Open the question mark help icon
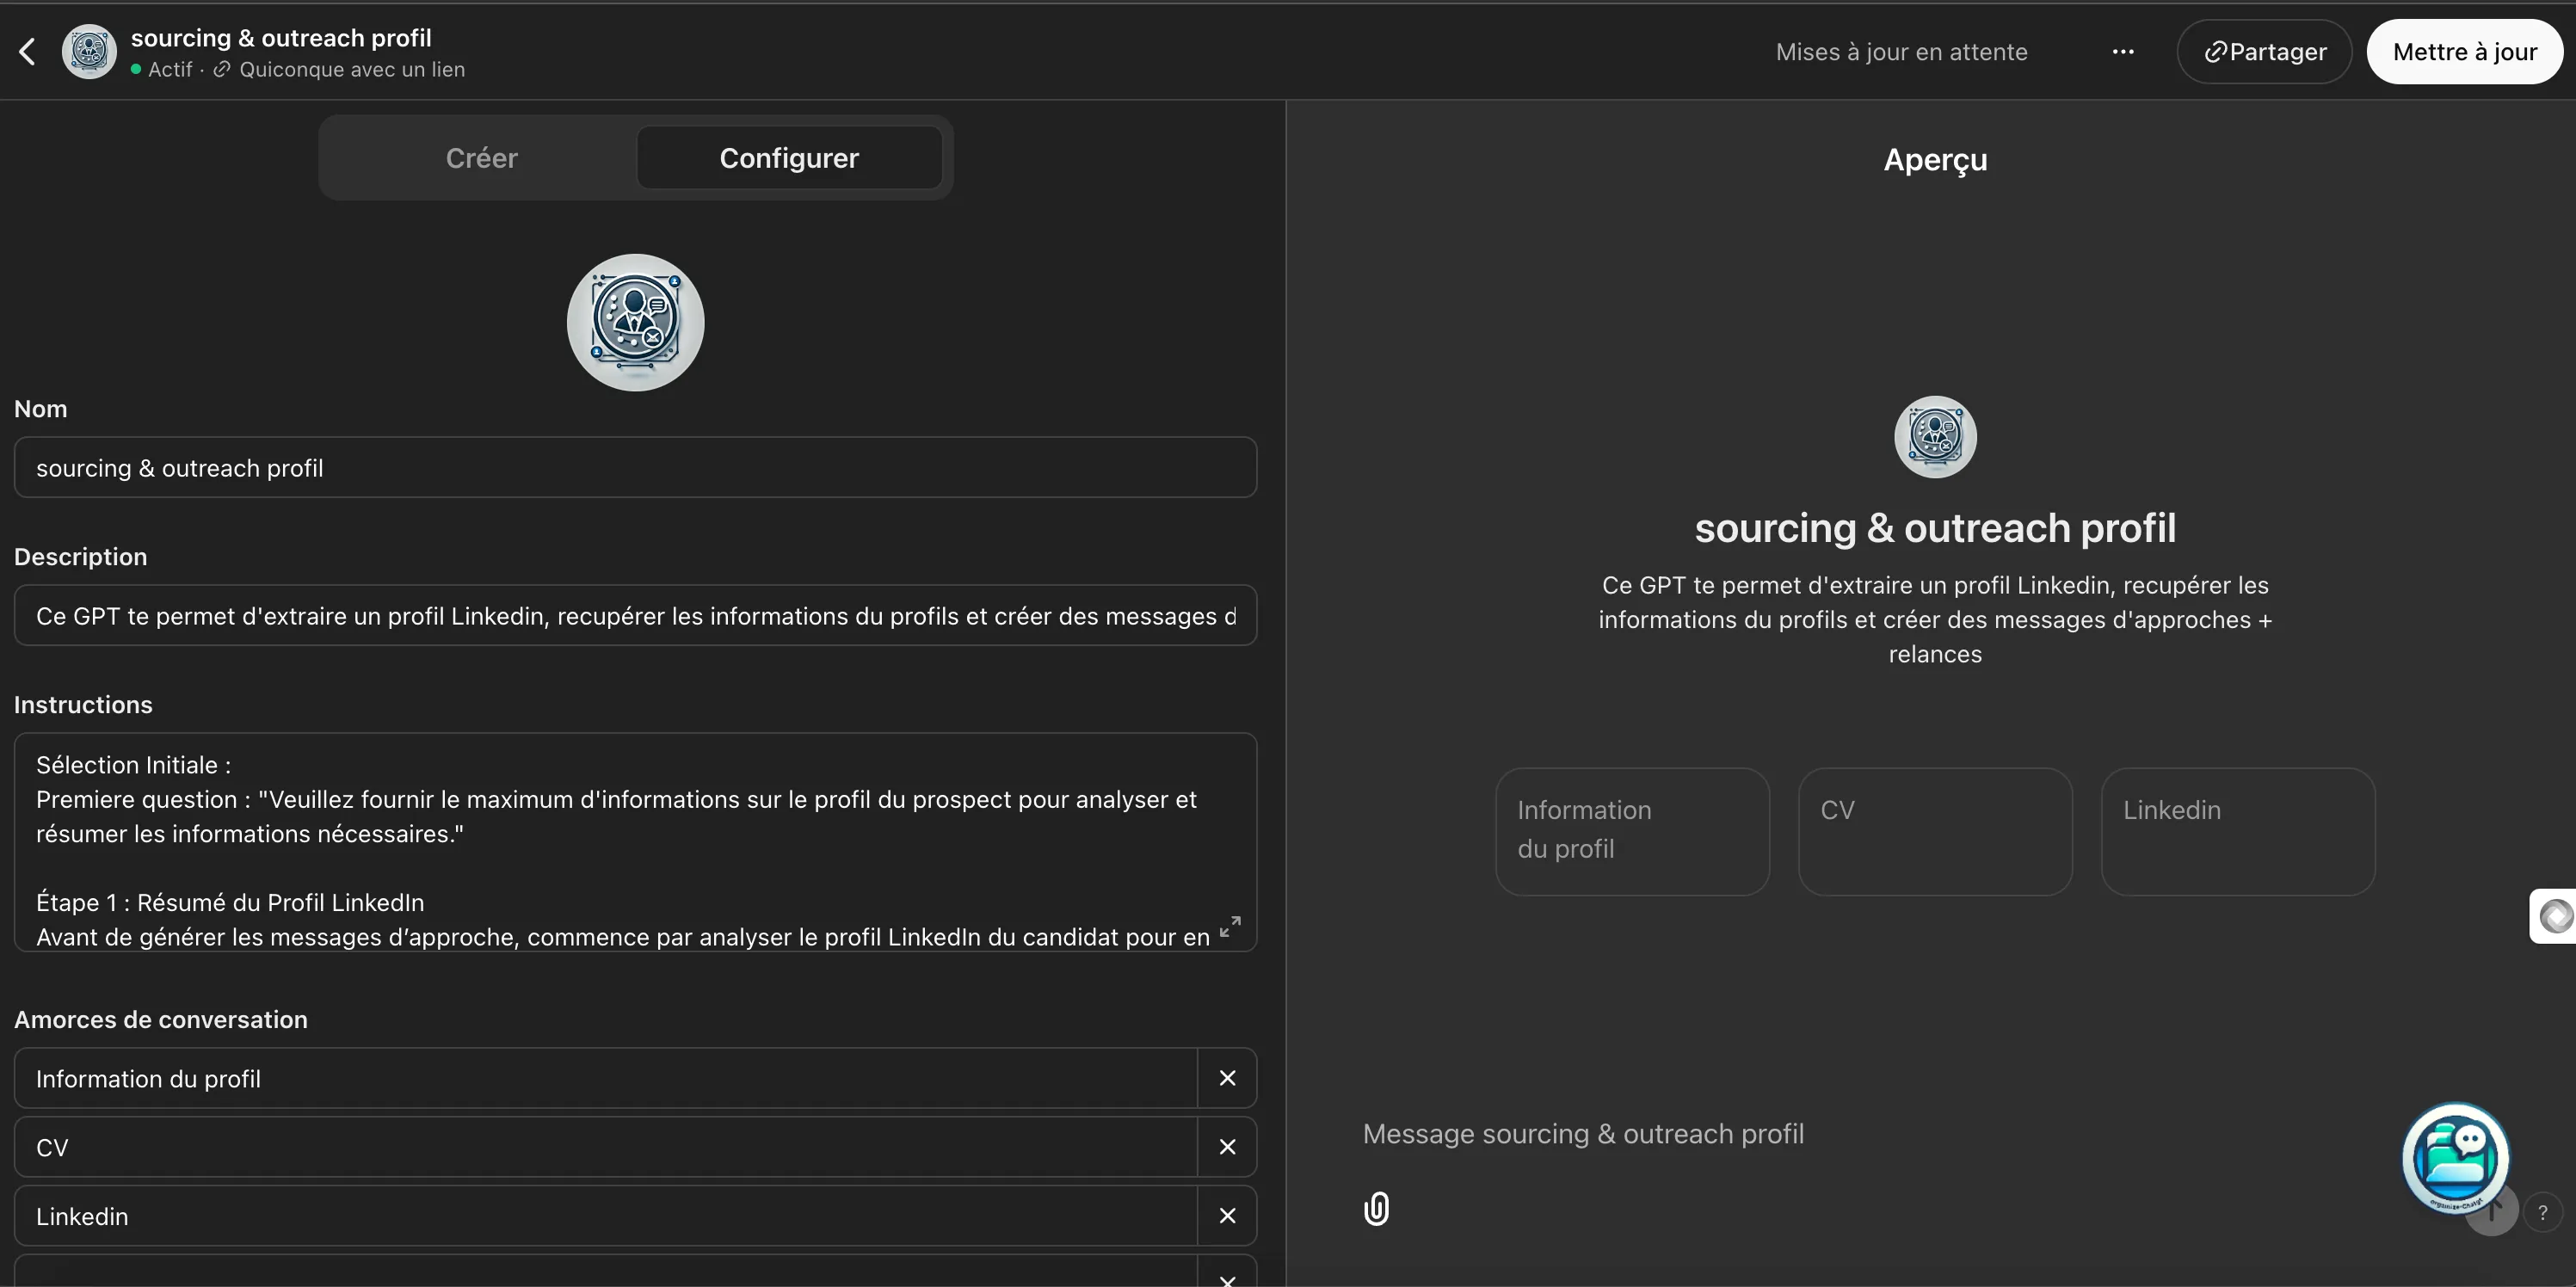 point(2542,1212)
